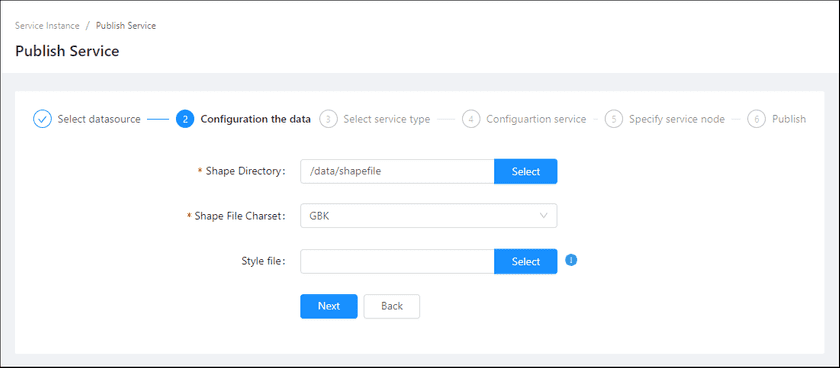Screen dimensions: 840x368
Task: Click the Shape Directory path input field
Action: coord(397,171)
